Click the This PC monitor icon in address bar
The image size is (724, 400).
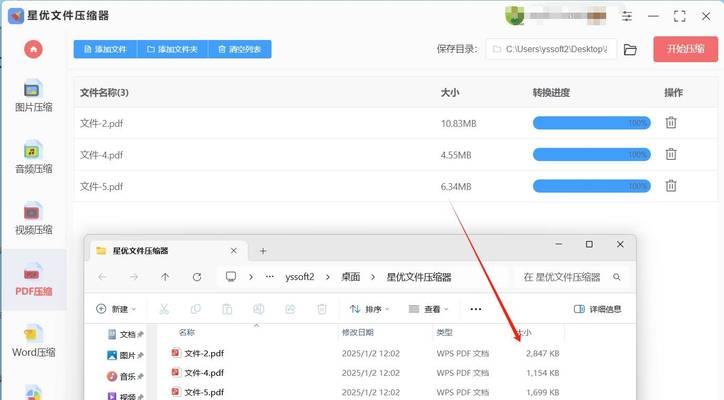231,277
